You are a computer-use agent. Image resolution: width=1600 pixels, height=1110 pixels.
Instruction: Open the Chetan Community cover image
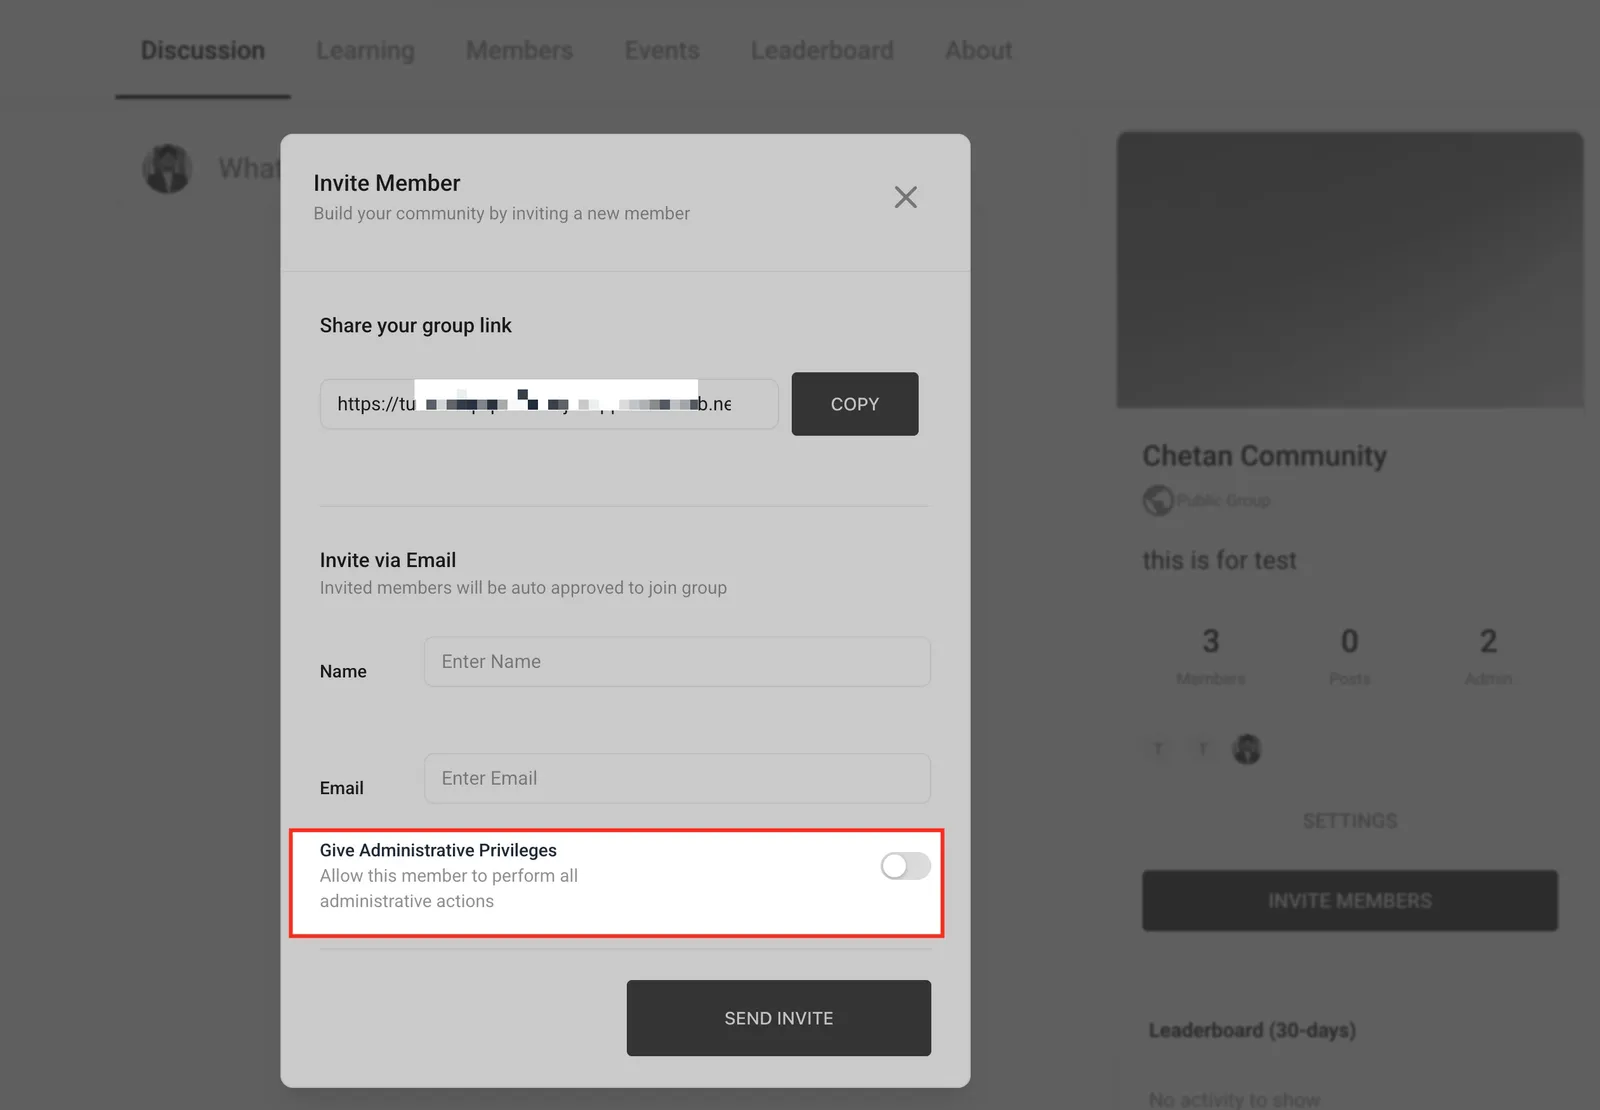(1349, 270)
